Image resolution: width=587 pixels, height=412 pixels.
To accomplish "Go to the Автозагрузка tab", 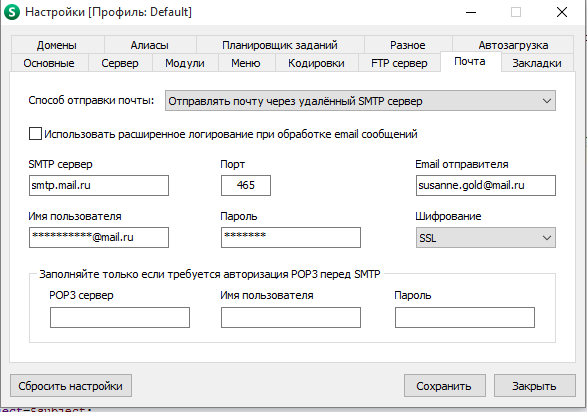I will [513, 45].
